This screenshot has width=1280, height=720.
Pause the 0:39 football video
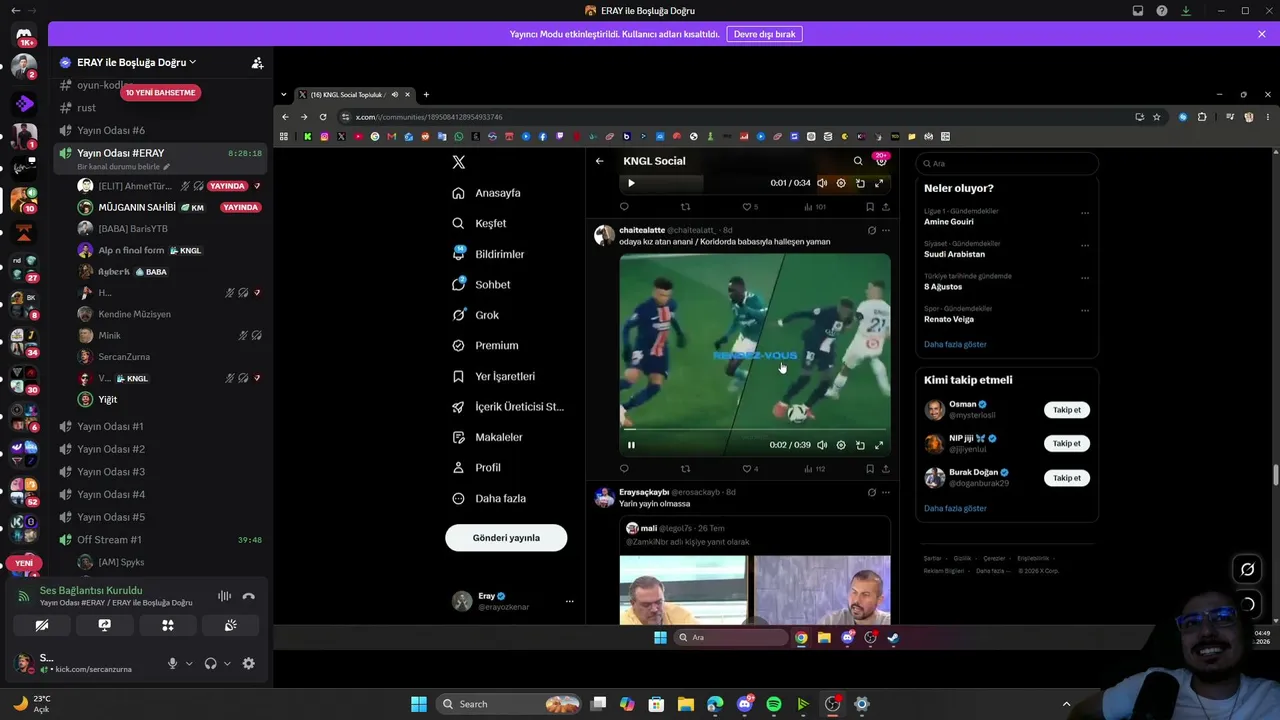click(x=631, y=445)
